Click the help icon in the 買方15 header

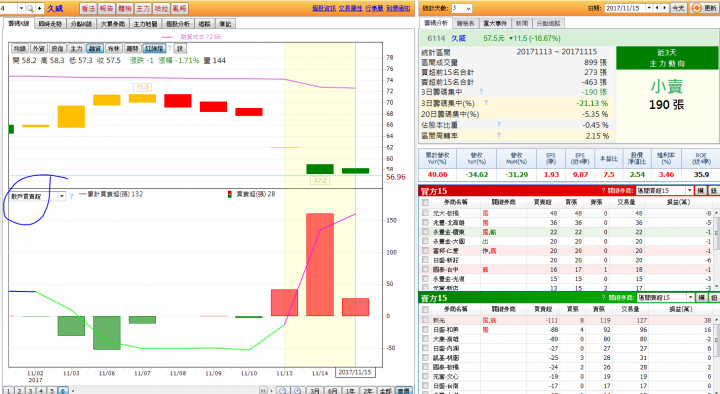(x=603, y=191)
